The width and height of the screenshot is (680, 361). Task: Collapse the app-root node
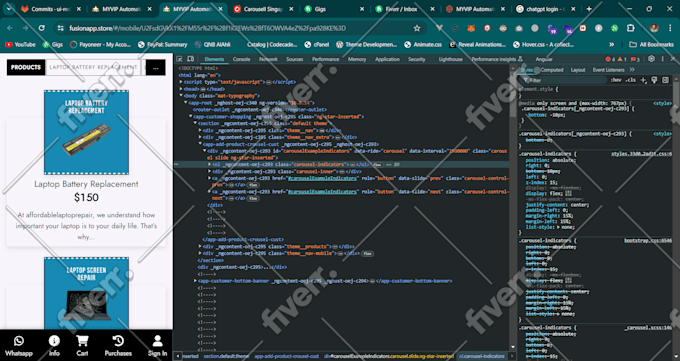click(186, 103)
